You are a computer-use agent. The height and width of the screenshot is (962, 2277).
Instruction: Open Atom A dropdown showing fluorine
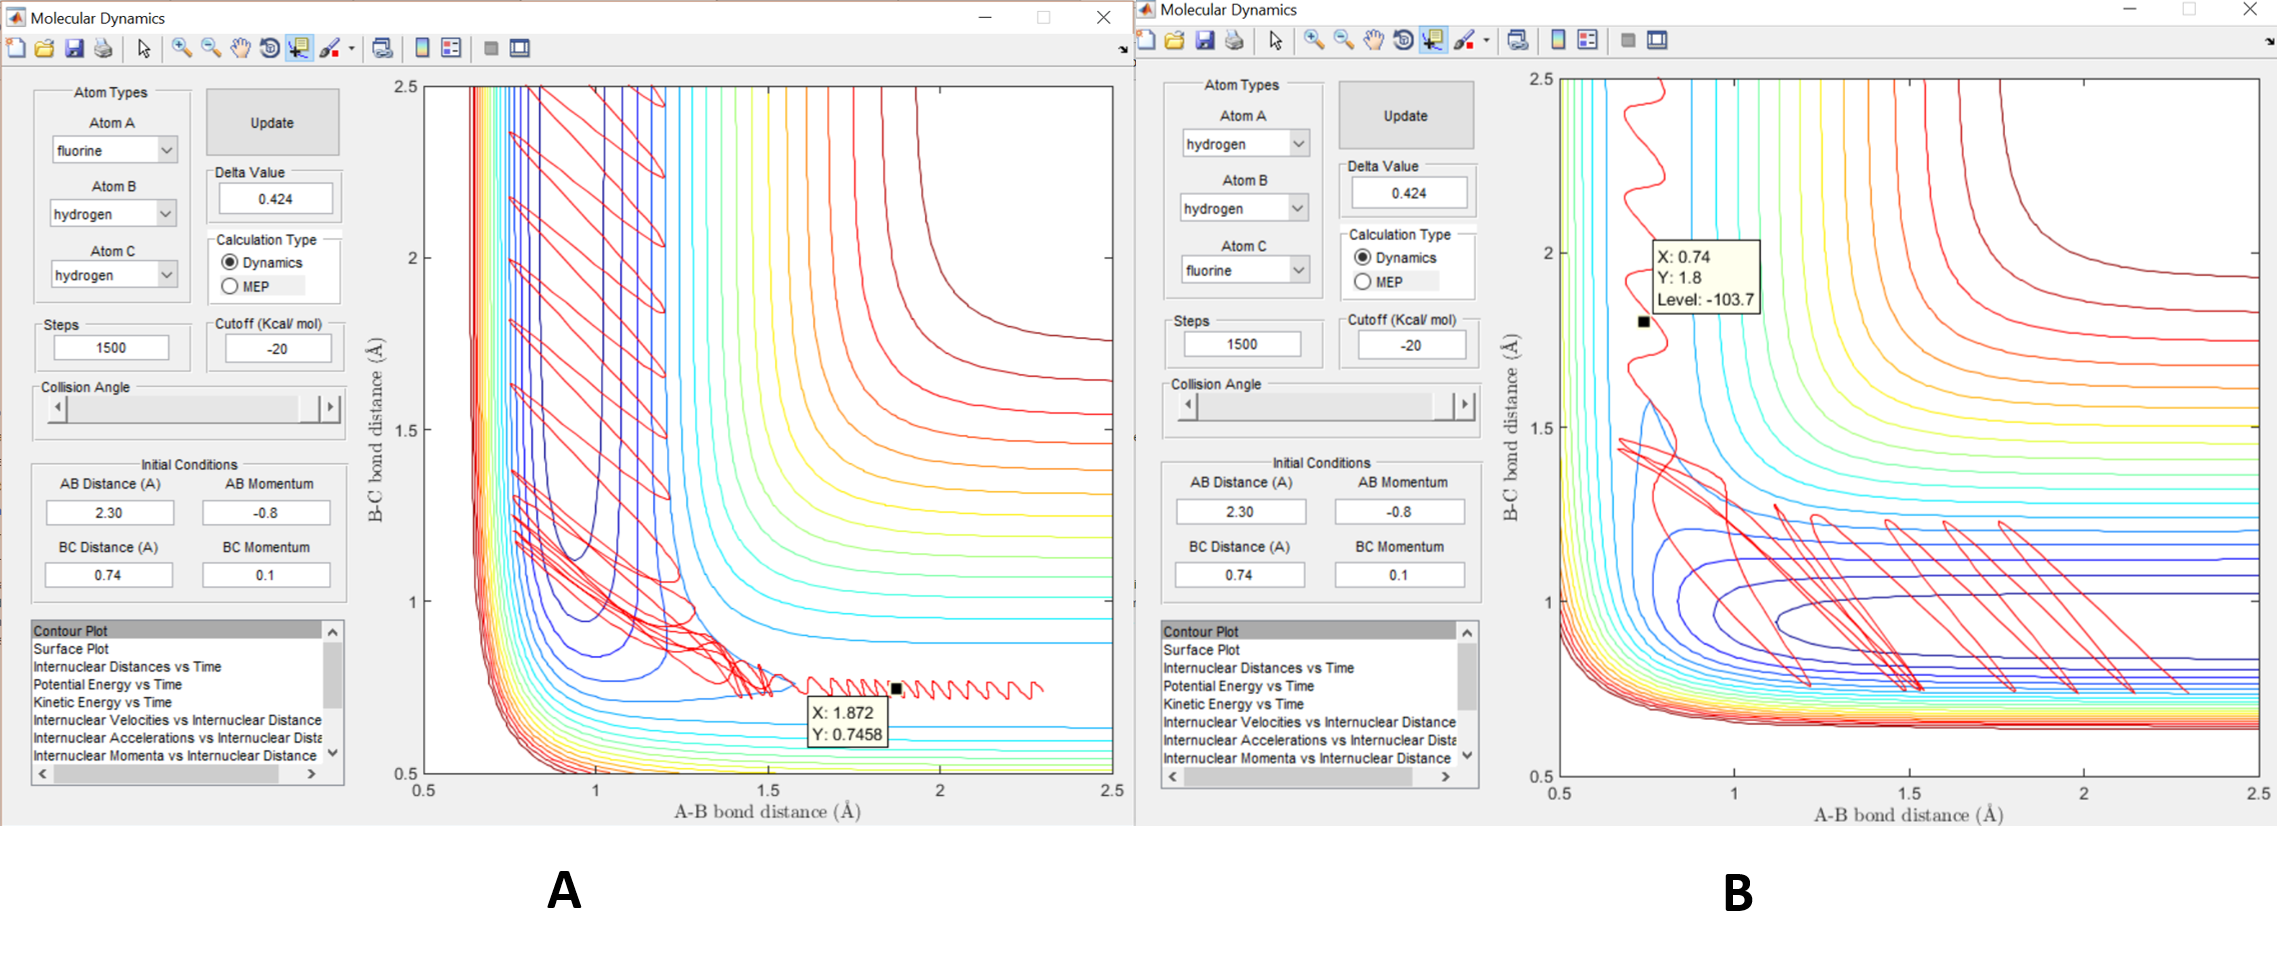tap(114, 151)
